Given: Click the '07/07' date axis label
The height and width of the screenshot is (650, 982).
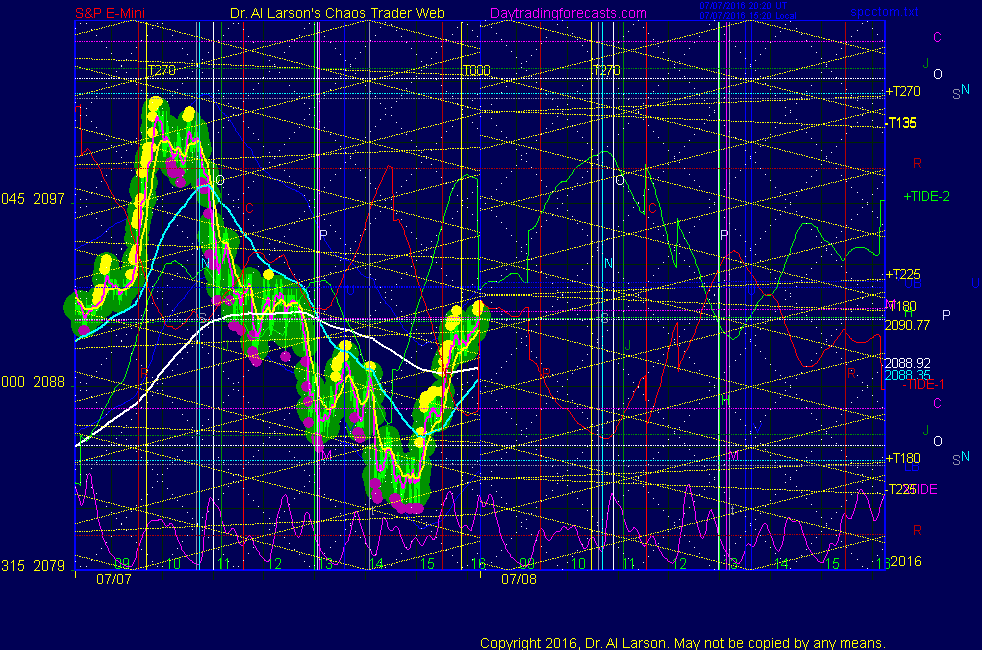Looking at the screenshot, I should point(114,579).
